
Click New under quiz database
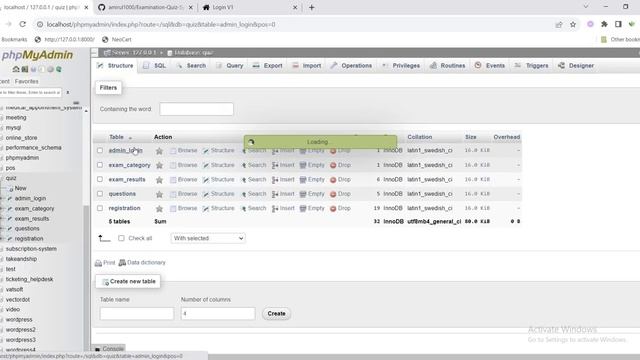click(20, 188)
